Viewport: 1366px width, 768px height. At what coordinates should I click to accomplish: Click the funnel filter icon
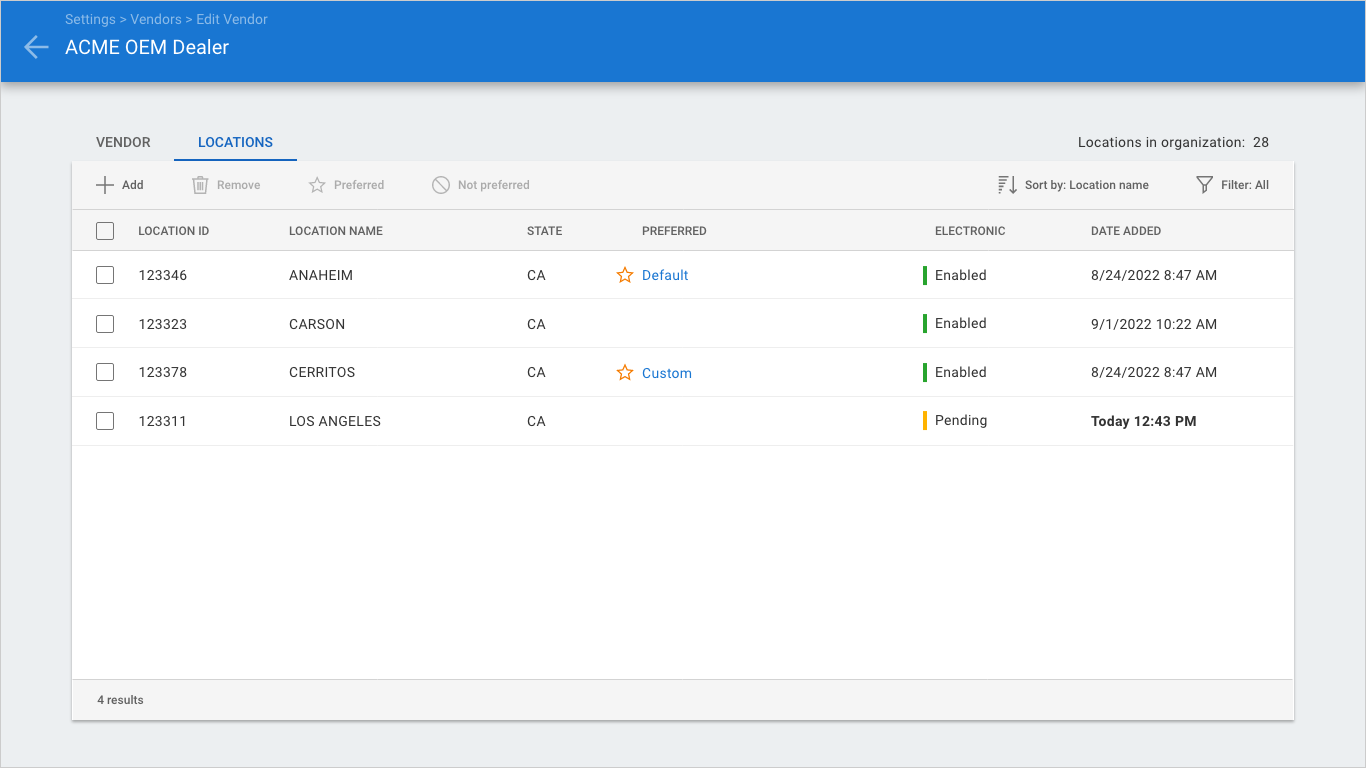pos(1205,185)
